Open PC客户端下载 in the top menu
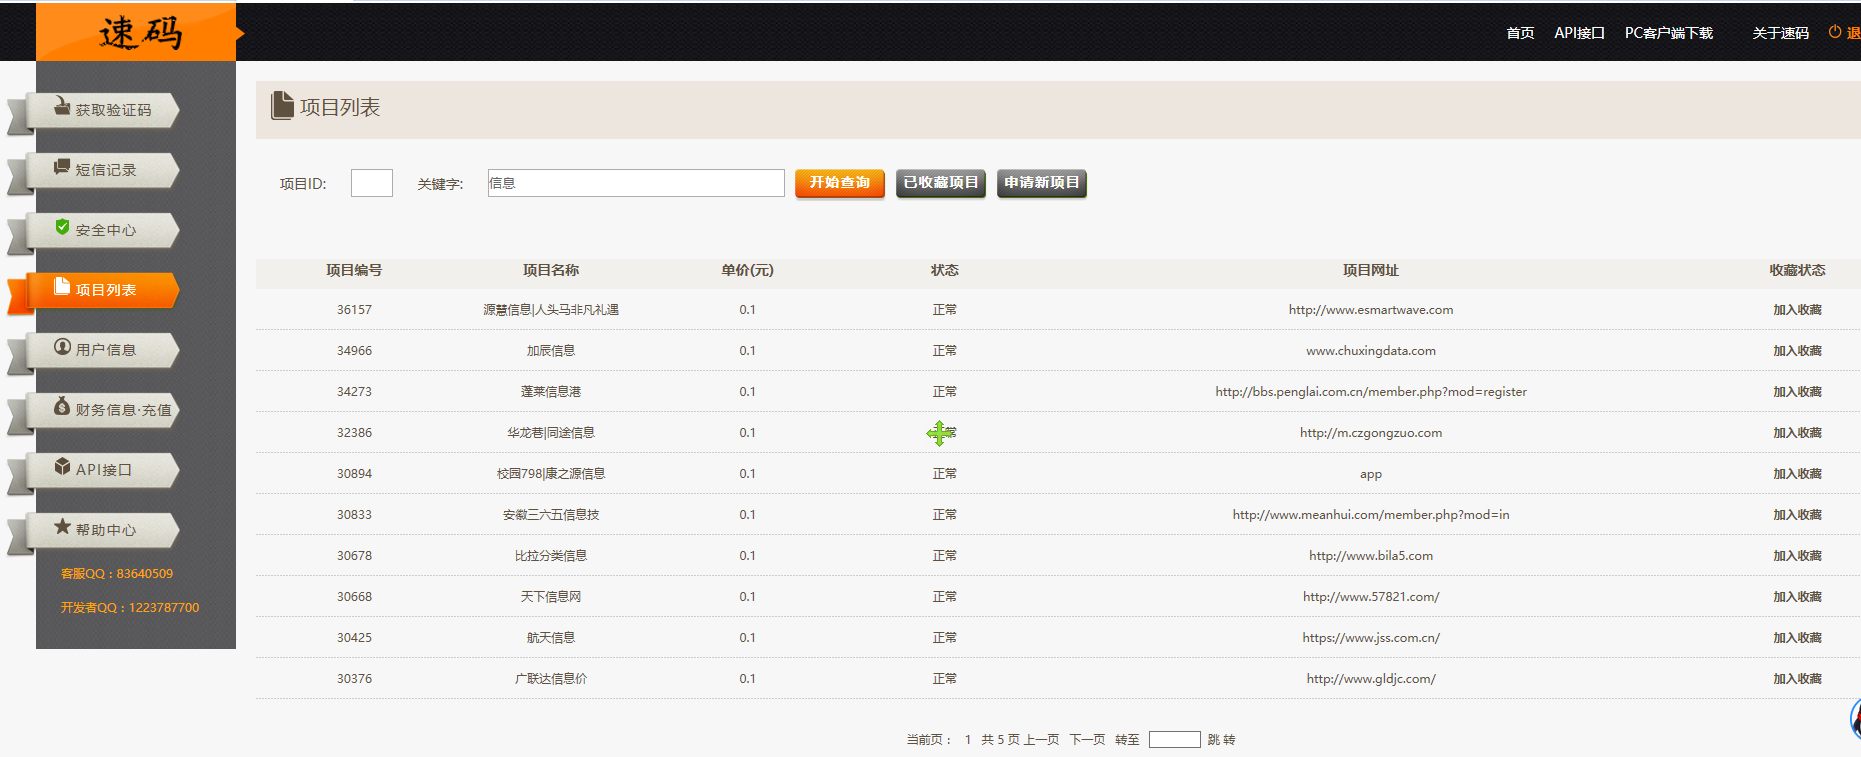This screenshot has width=1861, height=757. (x=1668, y=33)
